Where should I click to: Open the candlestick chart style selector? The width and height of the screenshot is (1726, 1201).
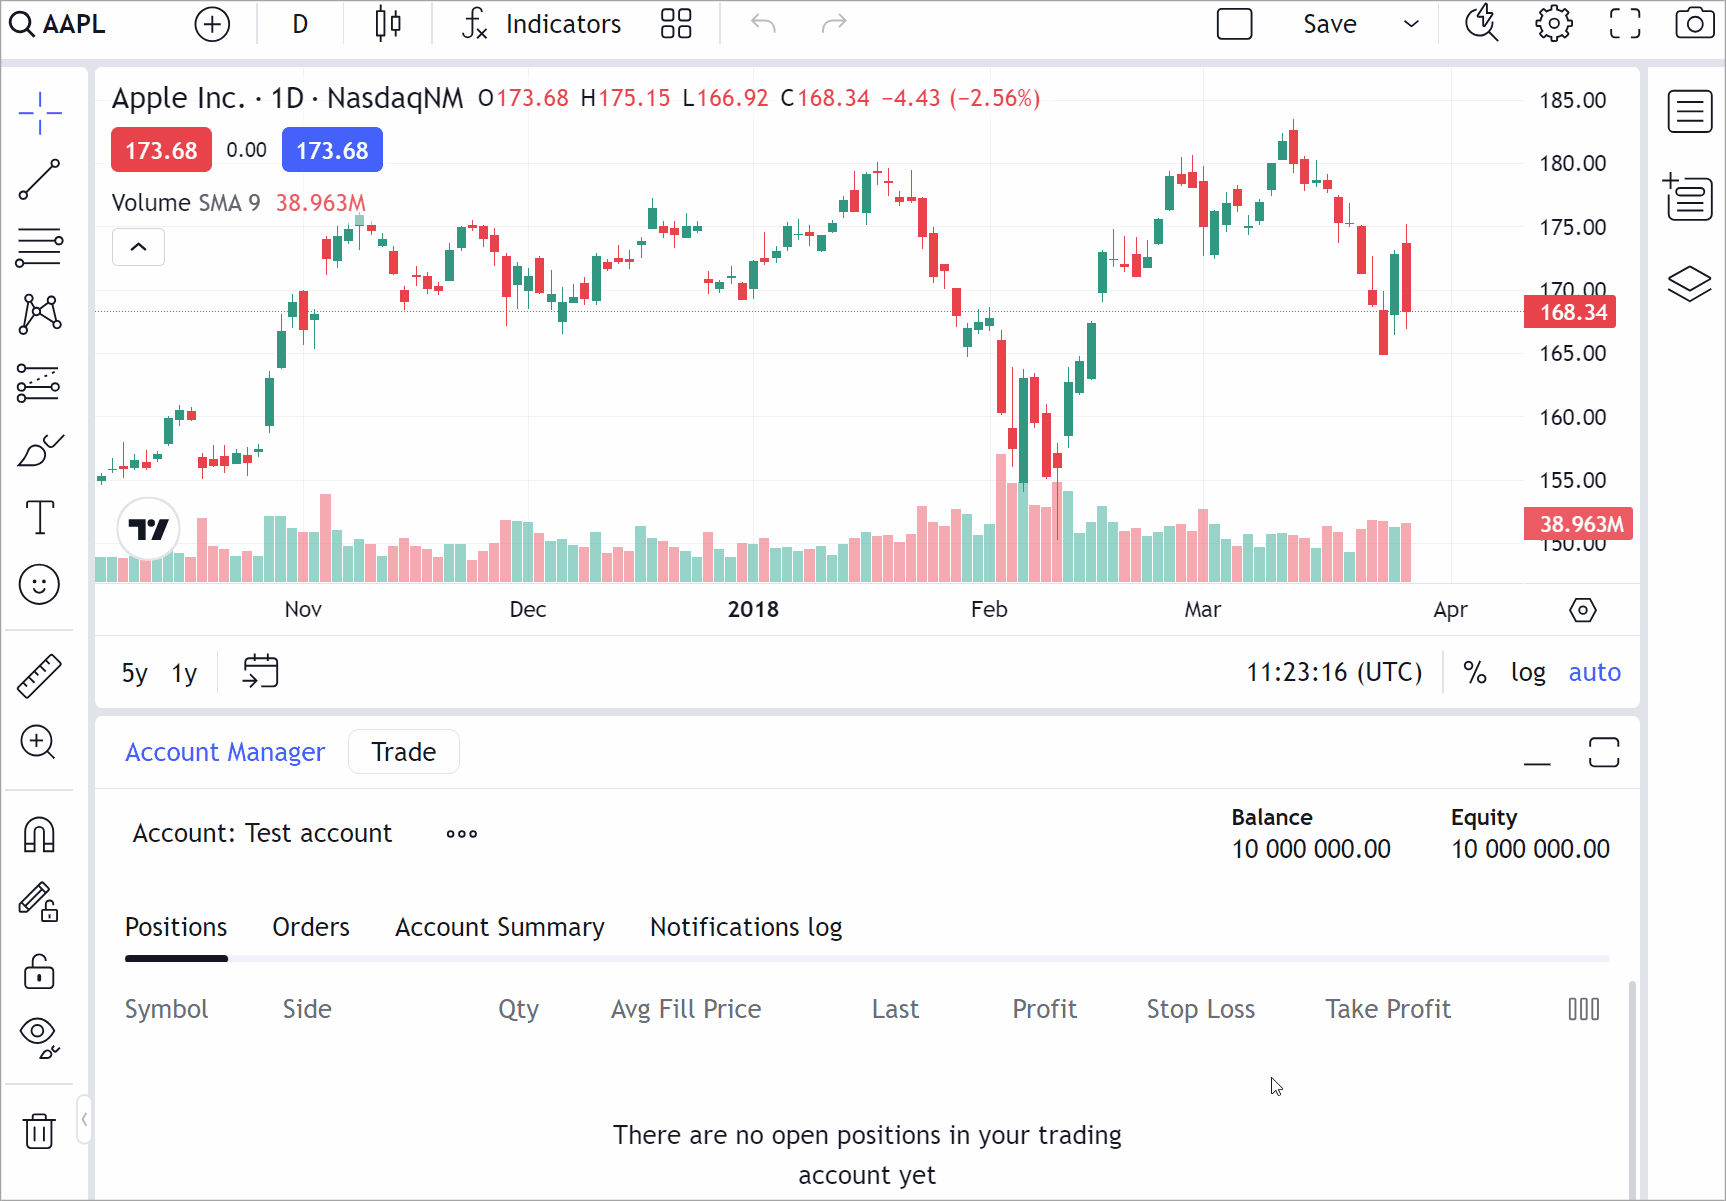(388, 24)
